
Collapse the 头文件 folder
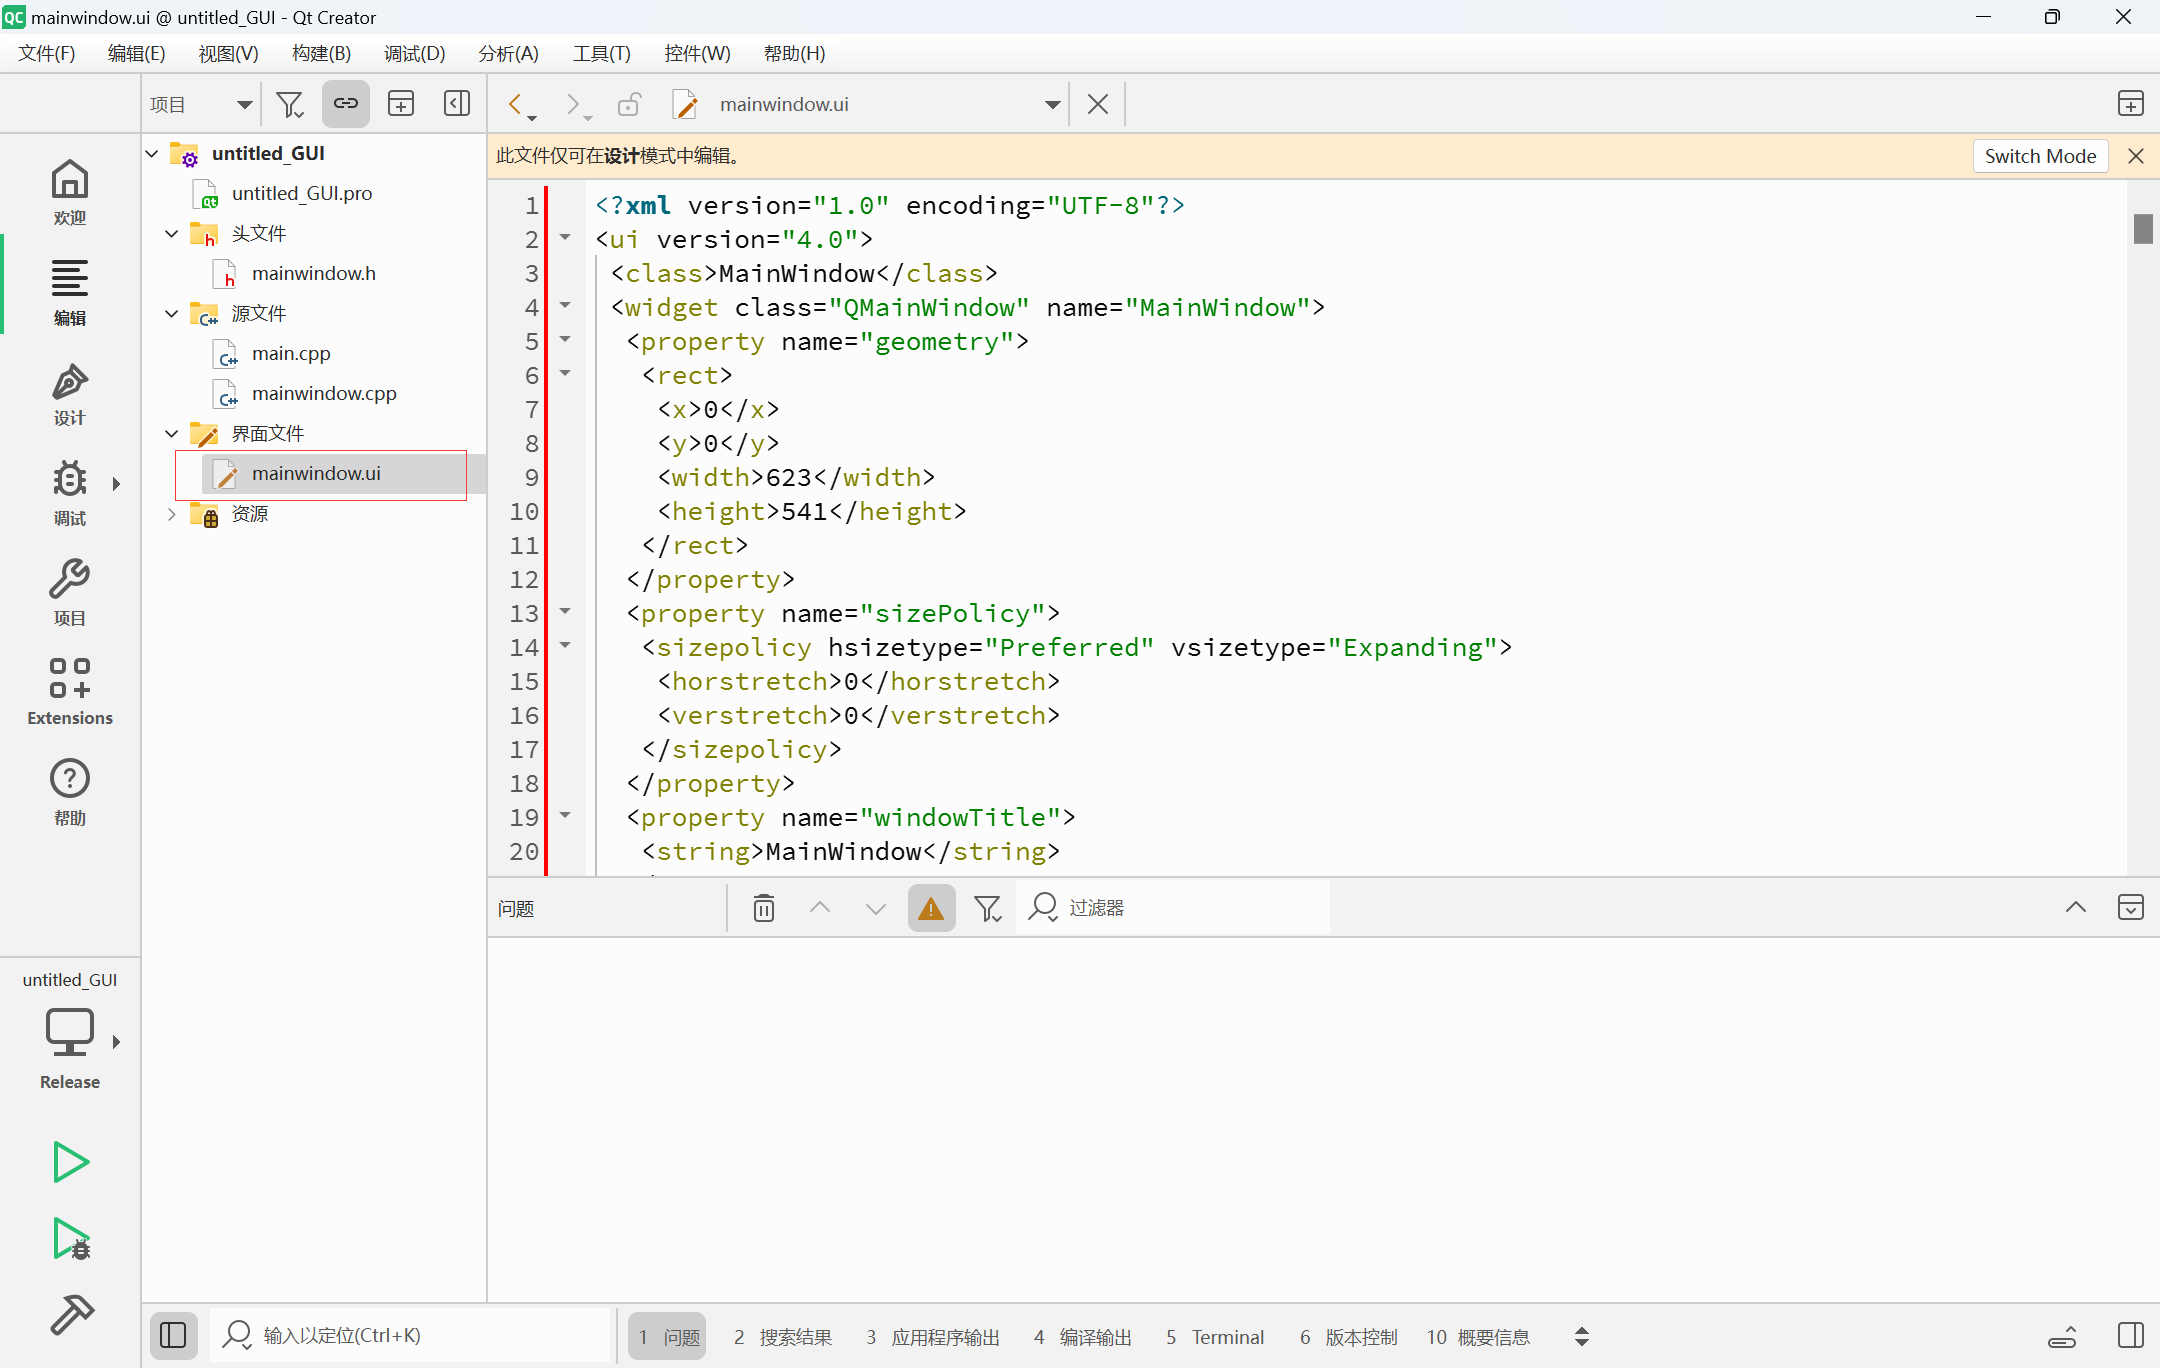click(171, 234)
